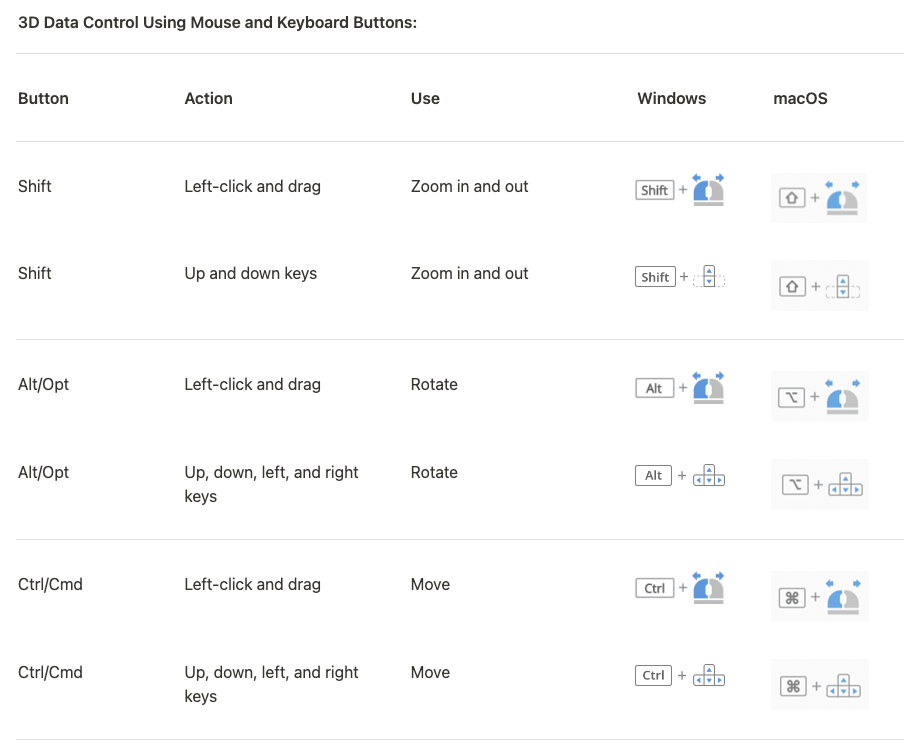Screen dimensions: 904x744
Task: Click the blue mouse drag icon in Shift Windows row
Action: click(708, 190)
